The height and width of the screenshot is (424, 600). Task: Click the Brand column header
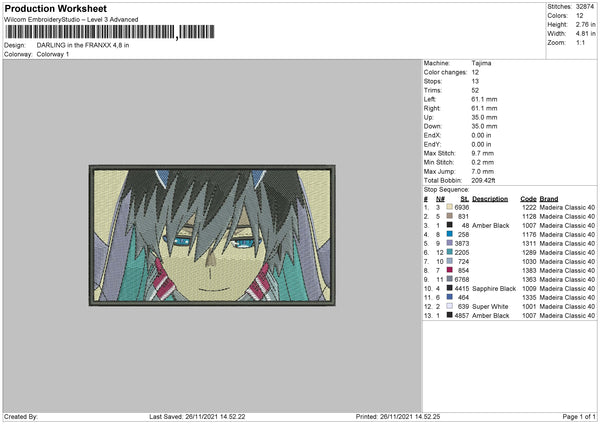tap(549, 199)
